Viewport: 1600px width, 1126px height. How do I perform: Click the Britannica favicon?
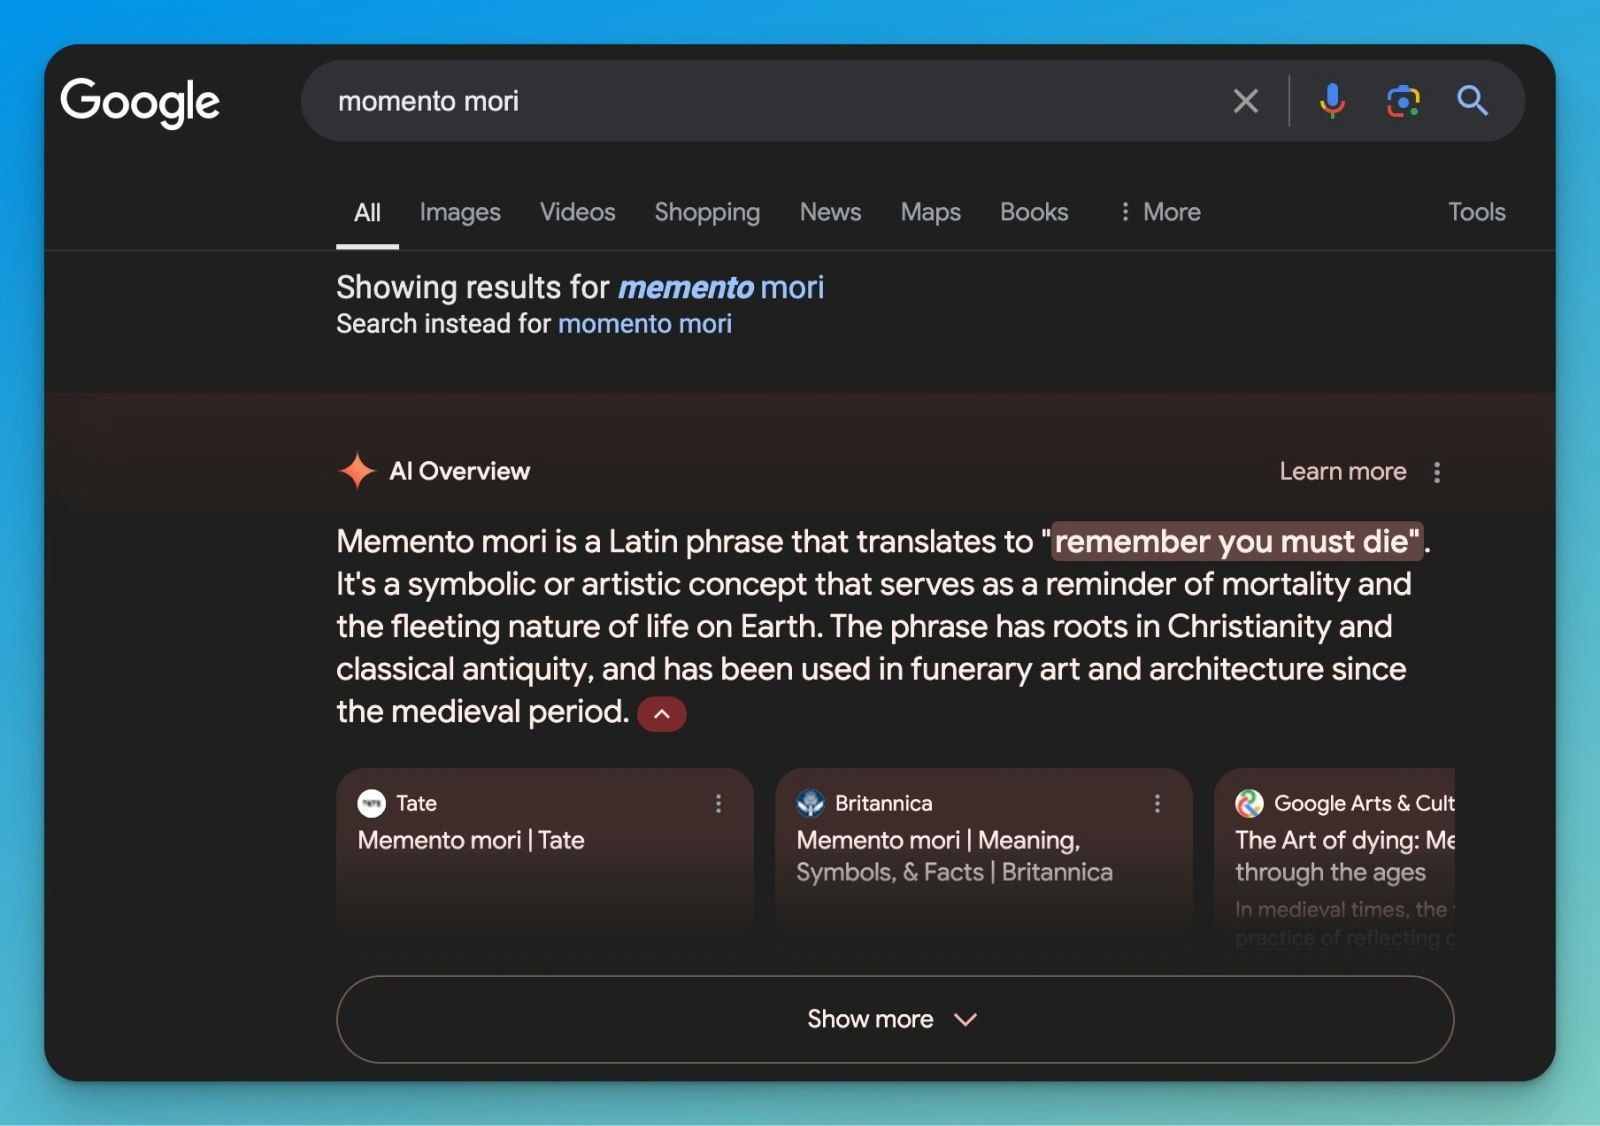click(810, 803)
